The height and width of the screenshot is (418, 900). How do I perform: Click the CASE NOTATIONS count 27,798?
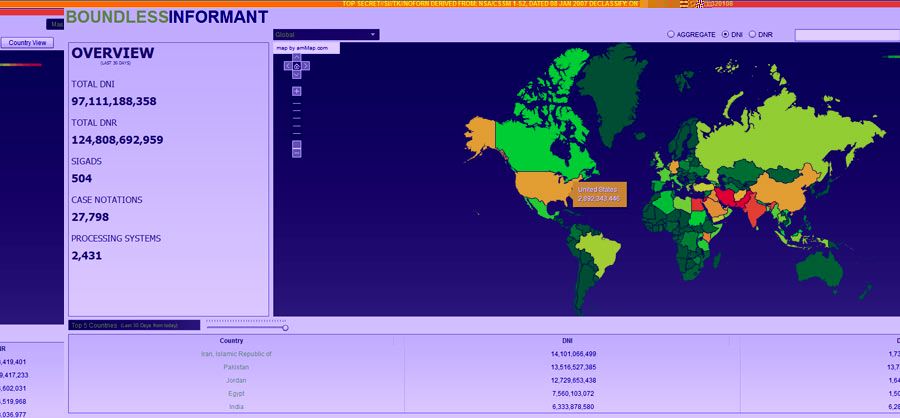click(x=90, y=217)
